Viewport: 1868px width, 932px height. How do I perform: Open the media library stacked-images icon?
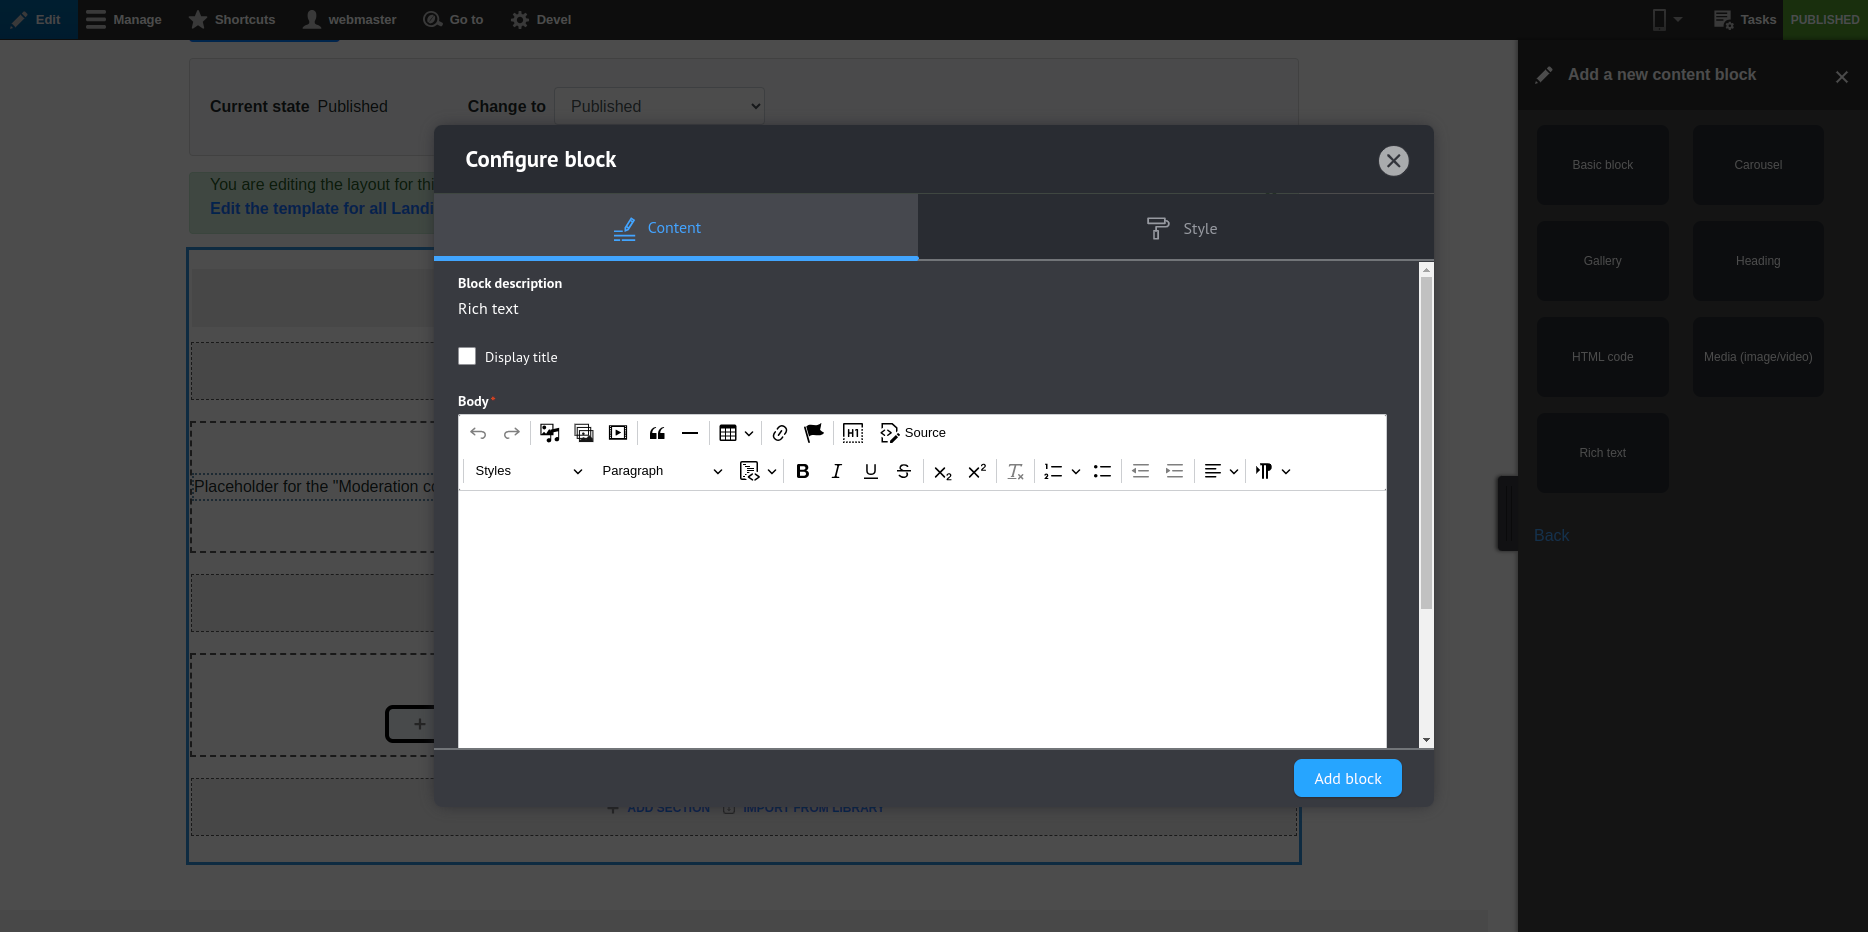(x=584, y=433)
